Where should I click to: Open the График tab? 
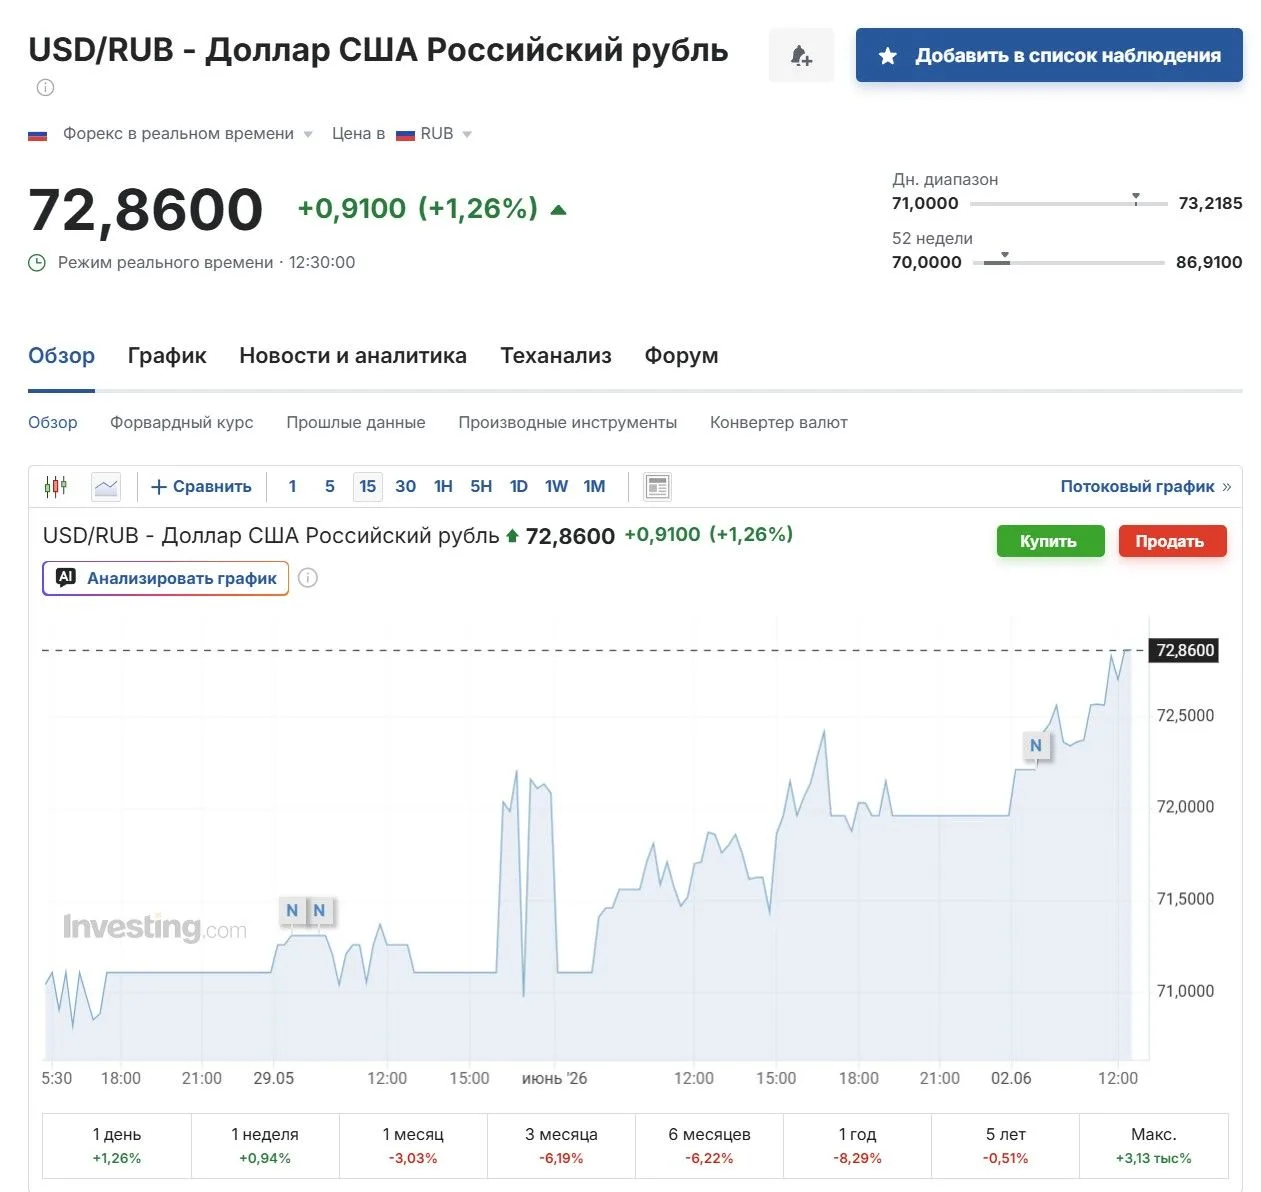(167, 356)
